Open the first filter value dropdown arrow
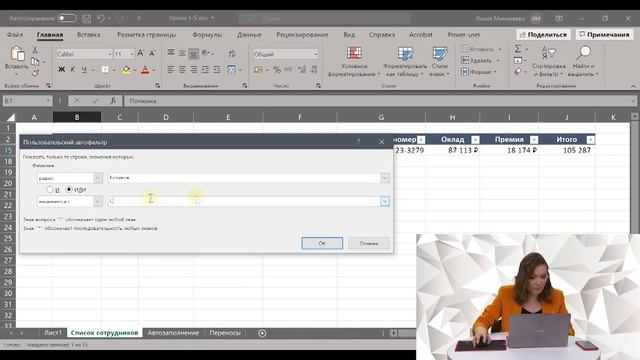This screenshot has width=640, height=360. 384,178
